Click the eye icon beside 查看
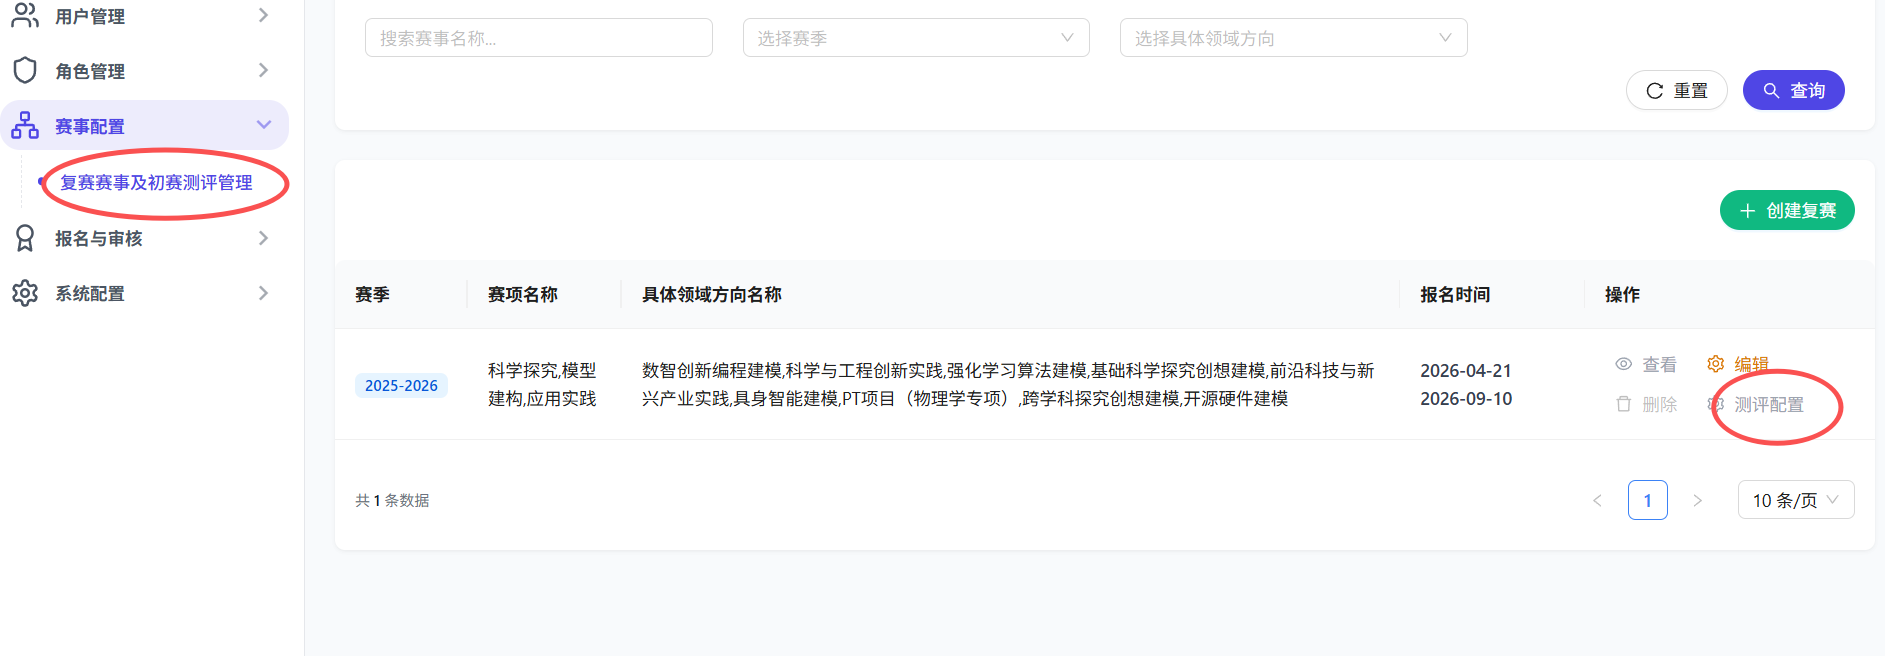Viewport: 1885px width, 656px height. click(1624, 364)
